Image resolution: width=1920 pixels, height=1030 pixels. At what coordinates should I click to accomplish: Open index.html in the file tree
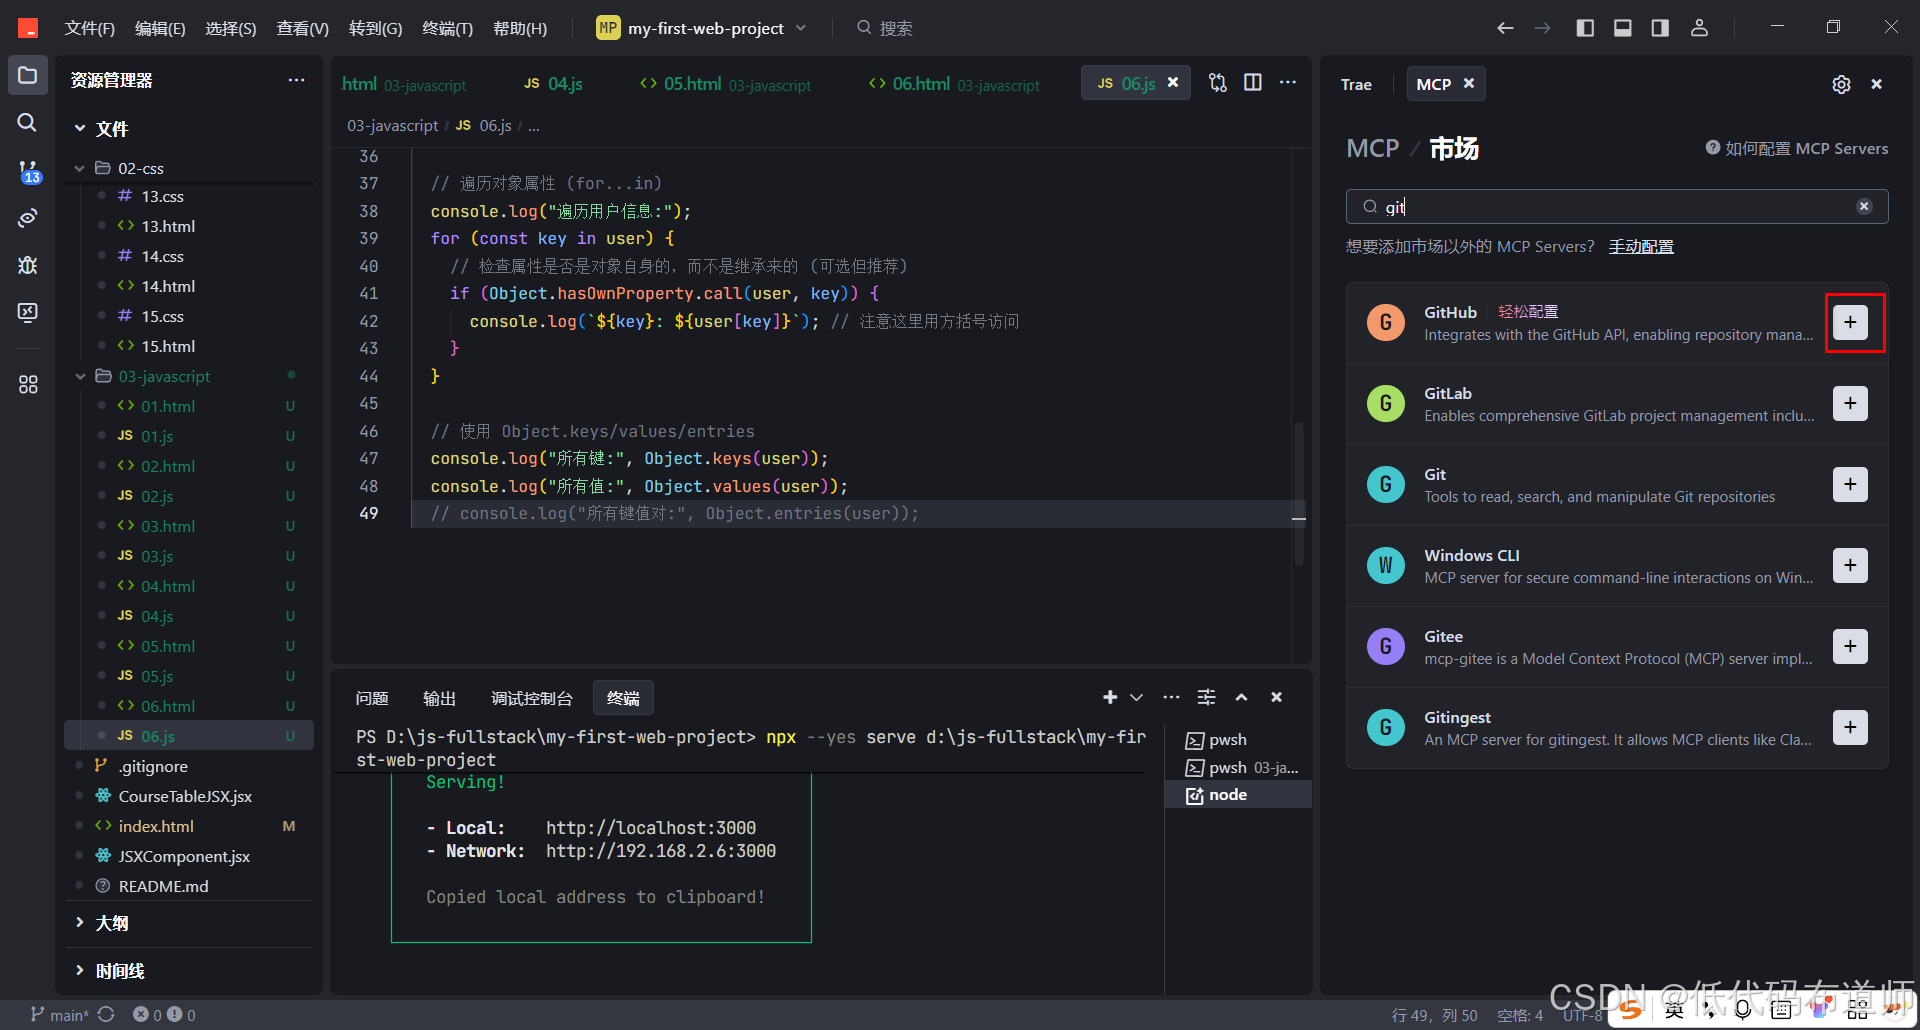190,826
